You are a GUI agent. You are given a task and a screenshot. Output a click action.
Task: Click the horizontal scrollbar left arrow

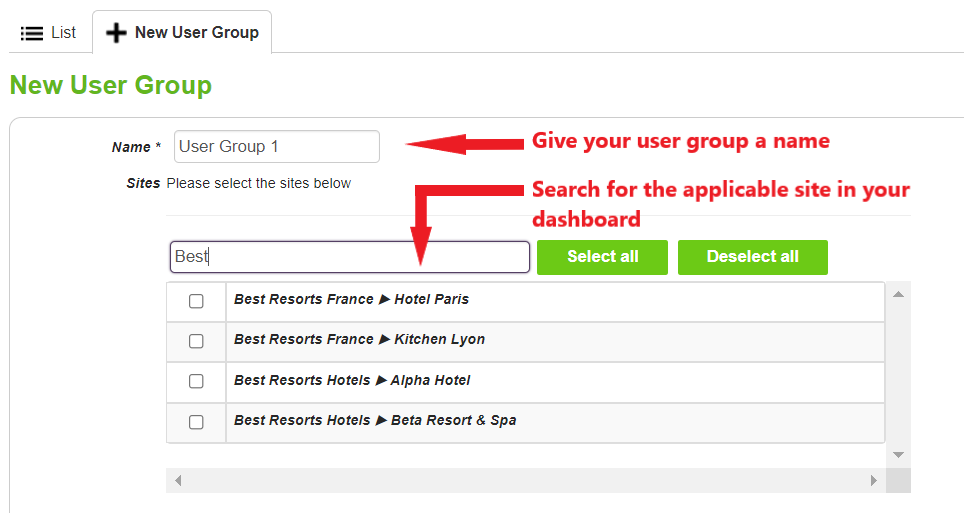(178, 481)
